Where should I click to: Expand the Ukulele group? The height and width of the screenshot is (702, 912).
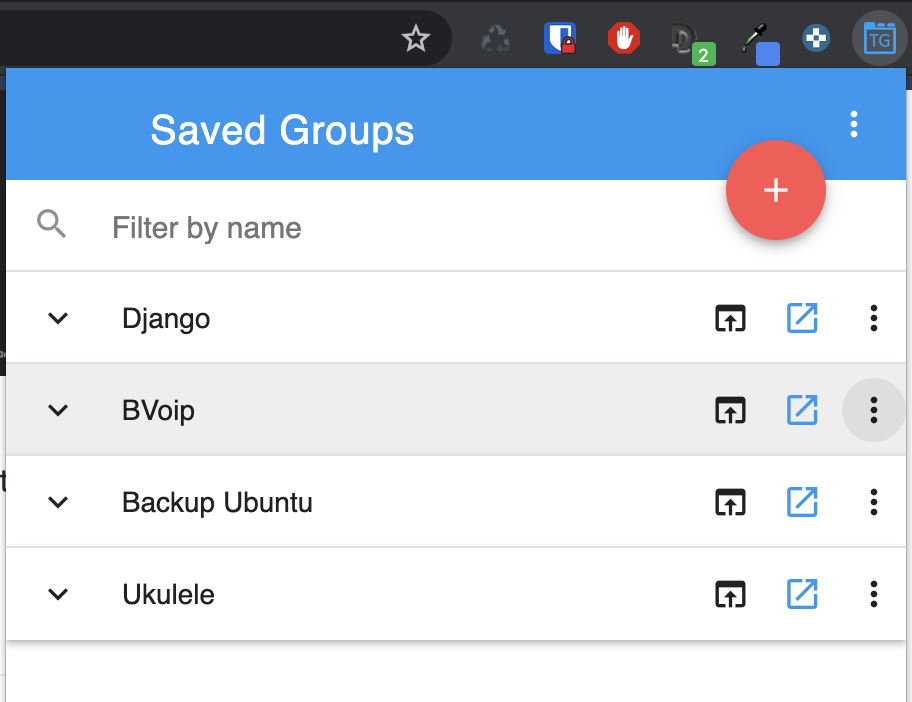58,594
